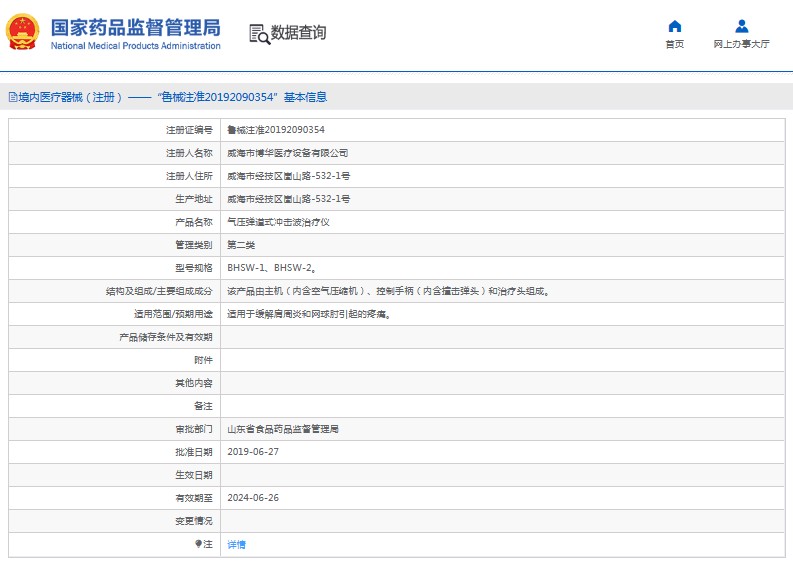Open the 首页 home icon

point(675,26)
